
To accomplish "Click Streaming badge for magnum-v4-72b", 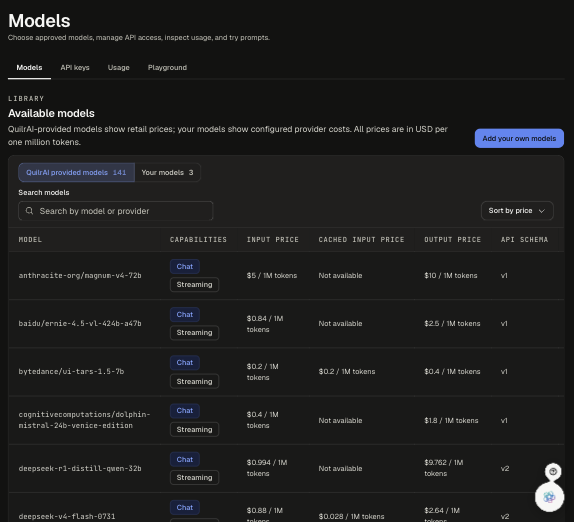I will point(194,284).
